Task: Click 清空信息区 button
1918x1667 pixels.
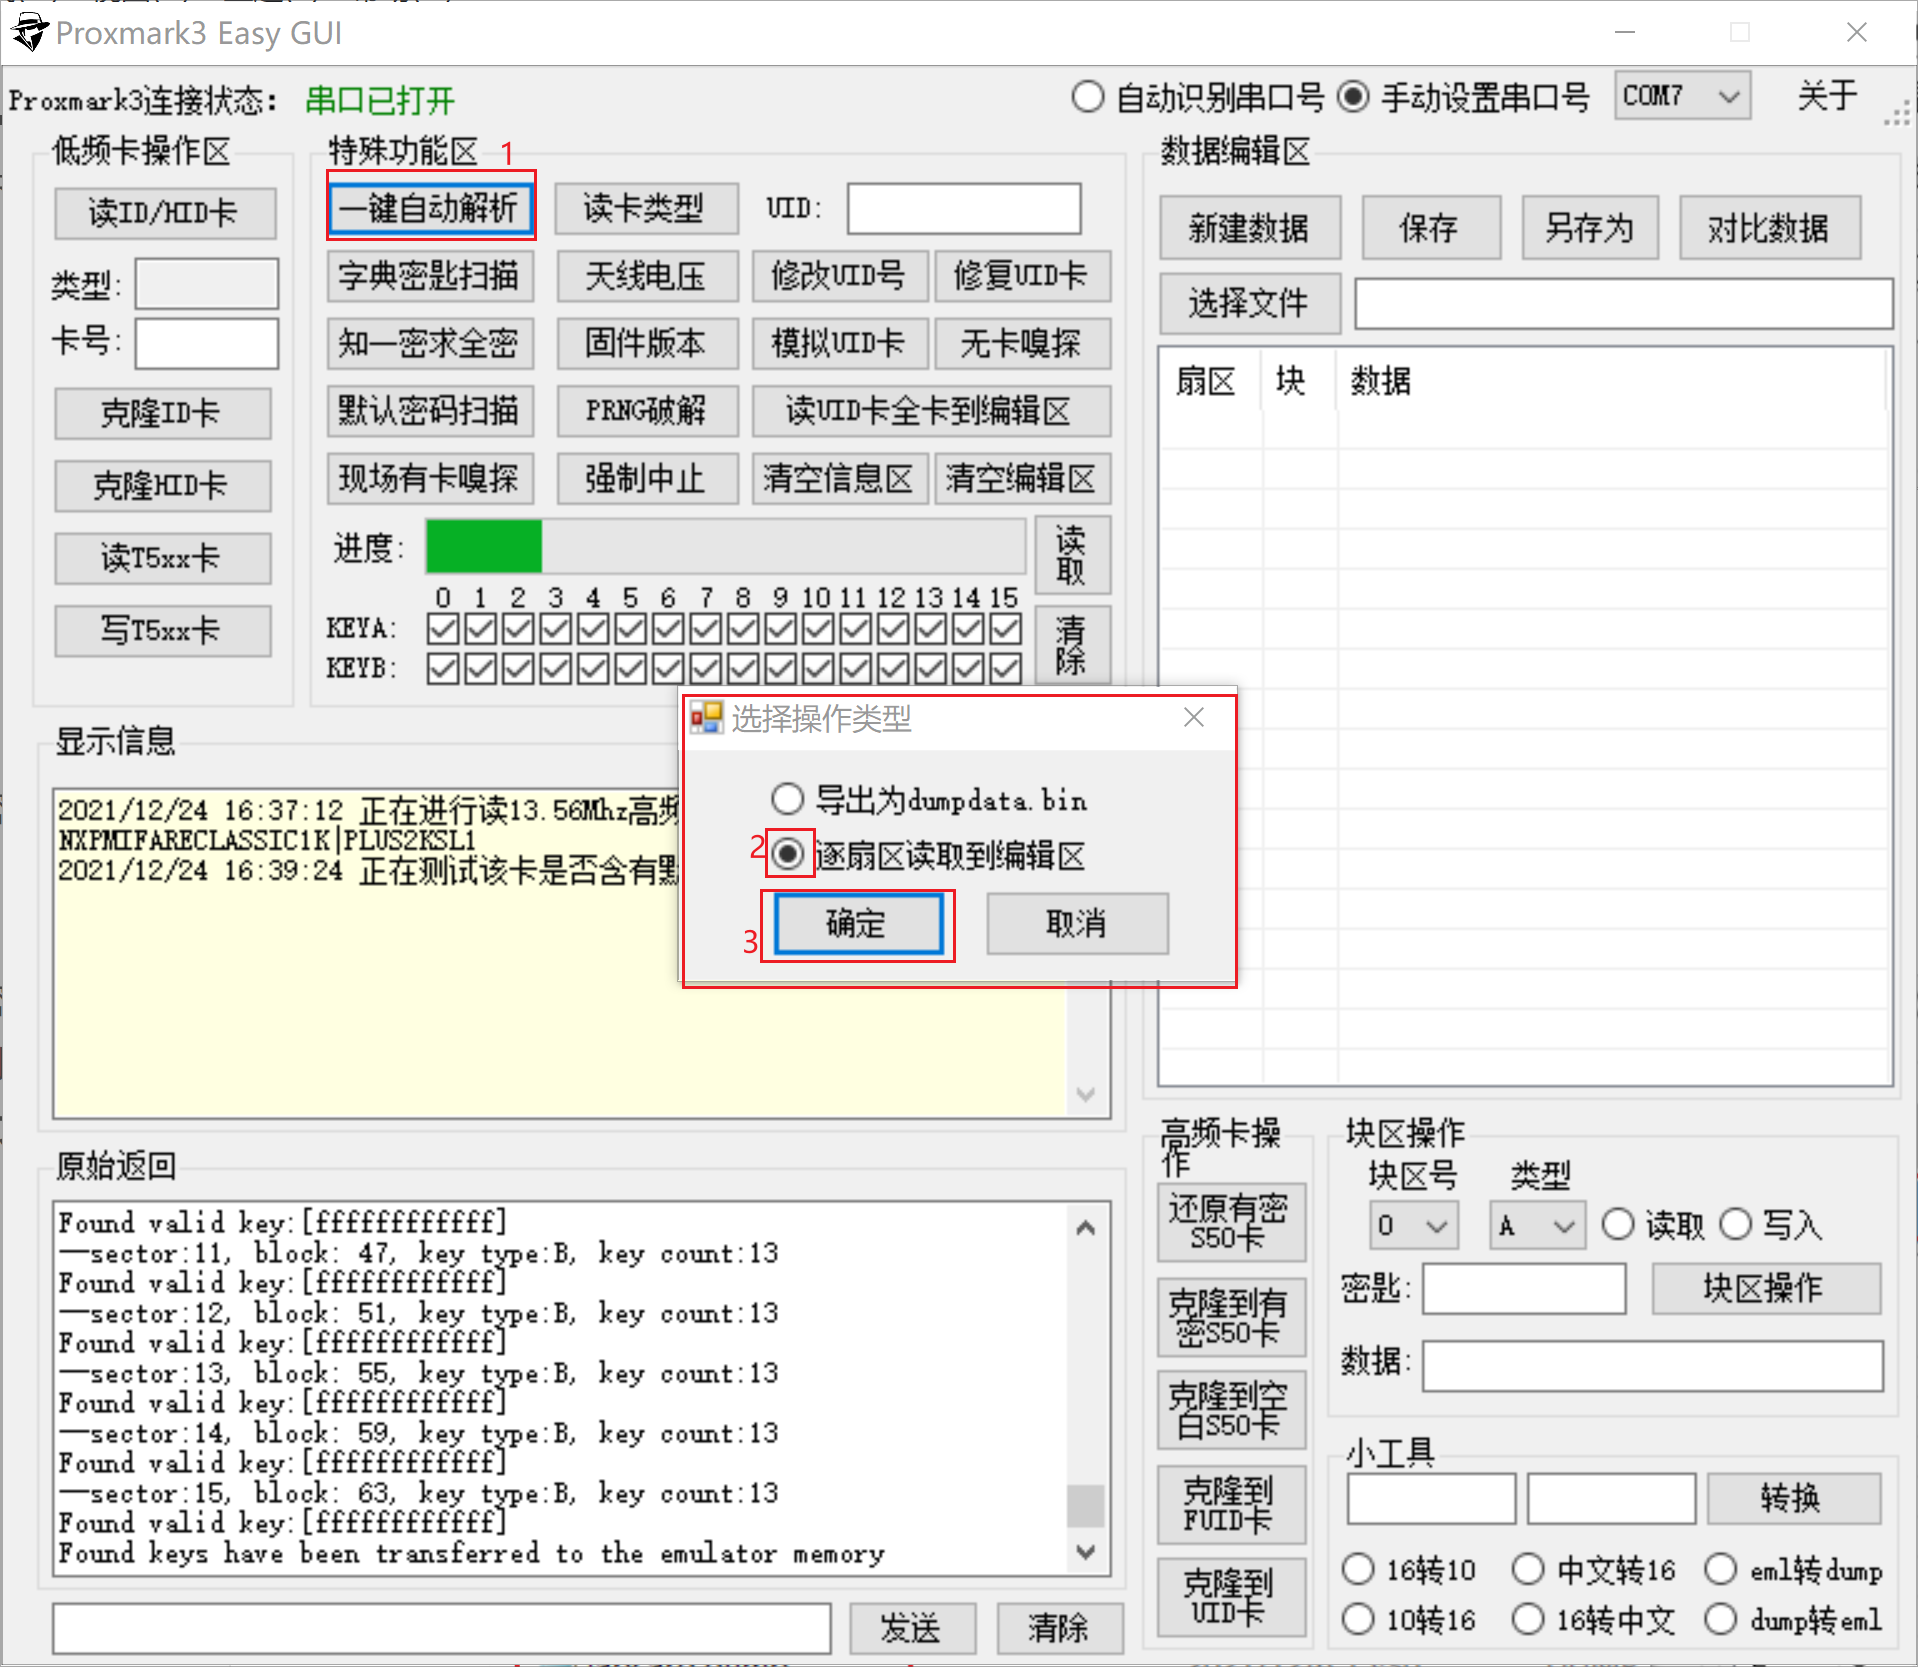Action: (839, 479)
